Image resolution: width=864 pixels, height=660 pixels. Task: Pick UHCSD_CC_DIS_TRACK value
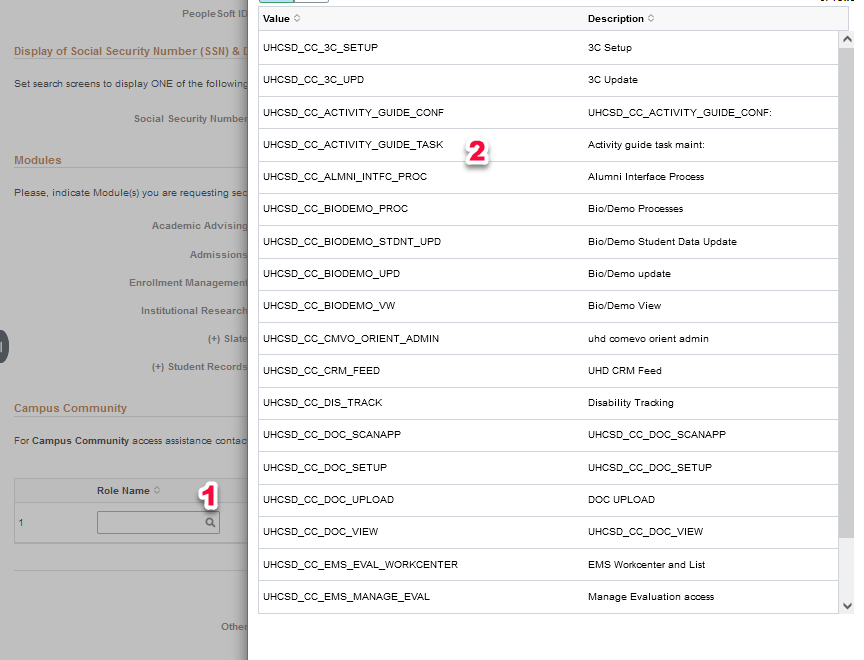(322, 402)
